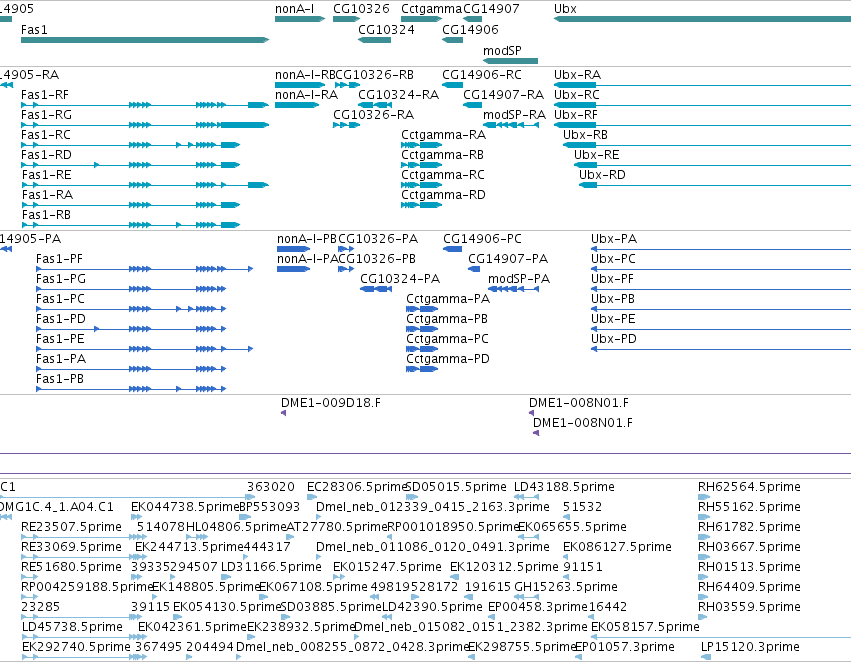
Task: Click EST LD45738.5prime
Action: click(84, 636)
